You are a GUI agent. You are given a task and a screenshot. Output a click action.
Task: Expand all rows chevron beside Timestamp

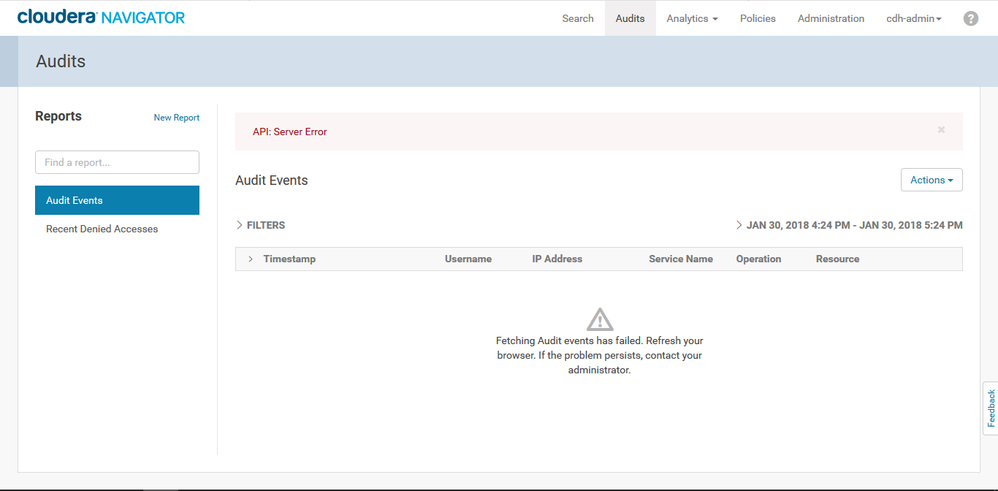(251, 259)
